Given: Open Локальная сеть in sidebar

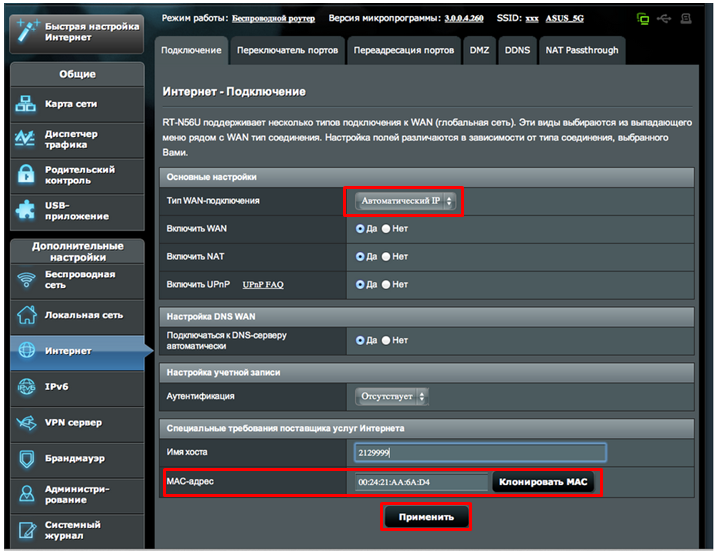Looking at the screenshot, I should (x=77, y=315).
